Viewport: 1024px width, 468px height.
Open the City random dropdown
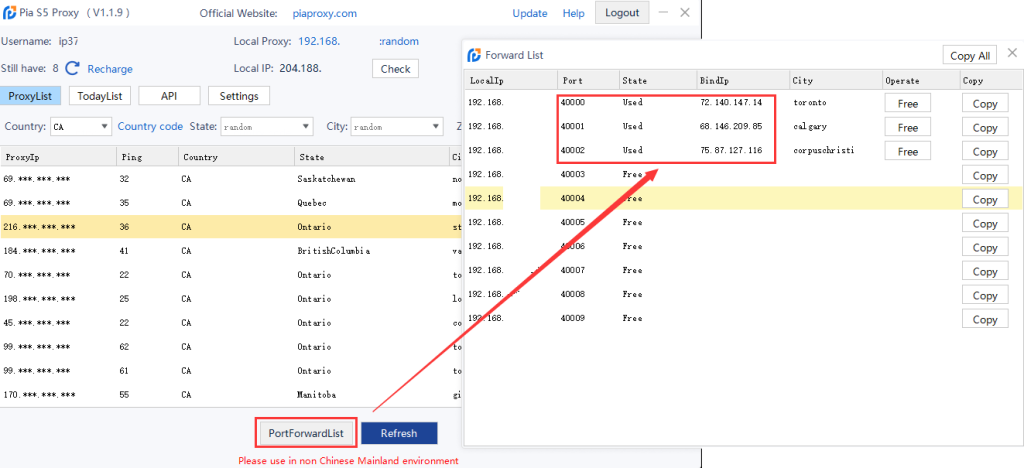pyautogui.click(x=397, y=127)
